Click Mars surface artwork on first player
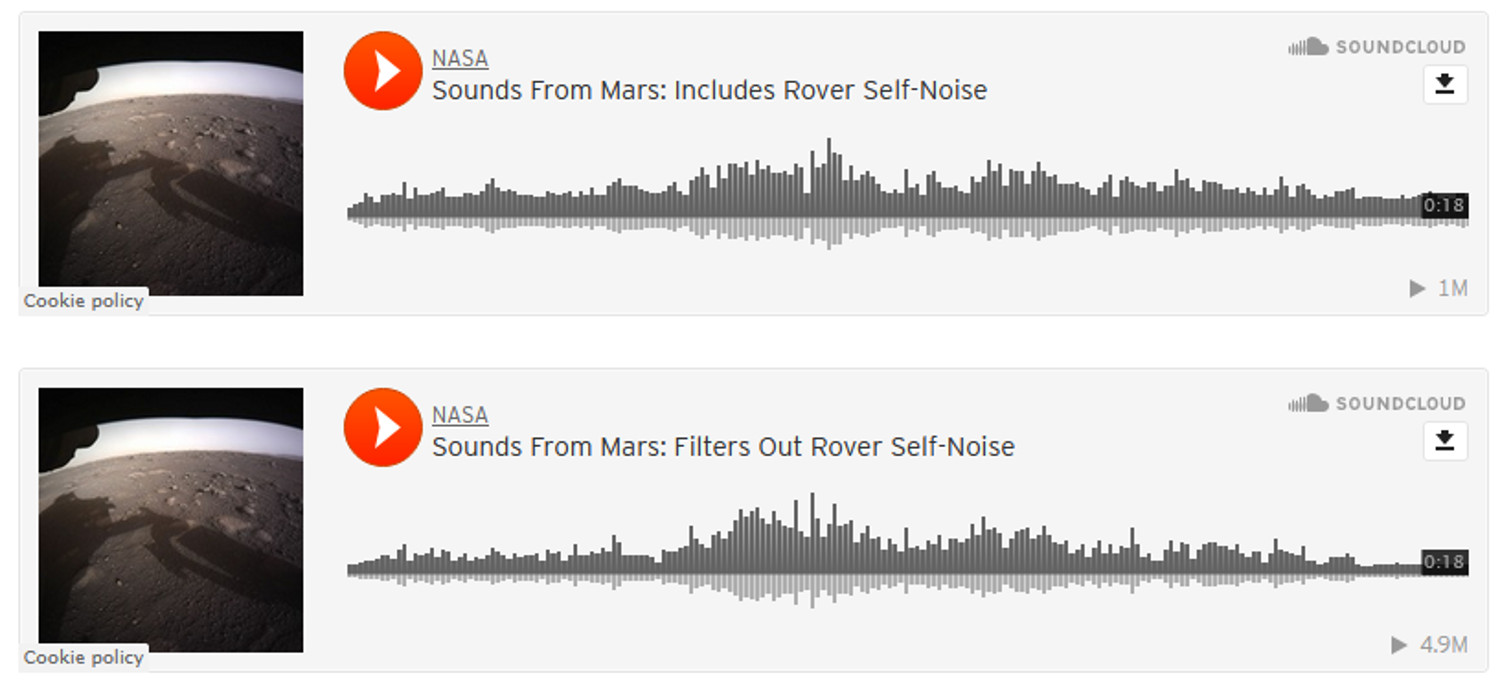 (x=171, y=163)
